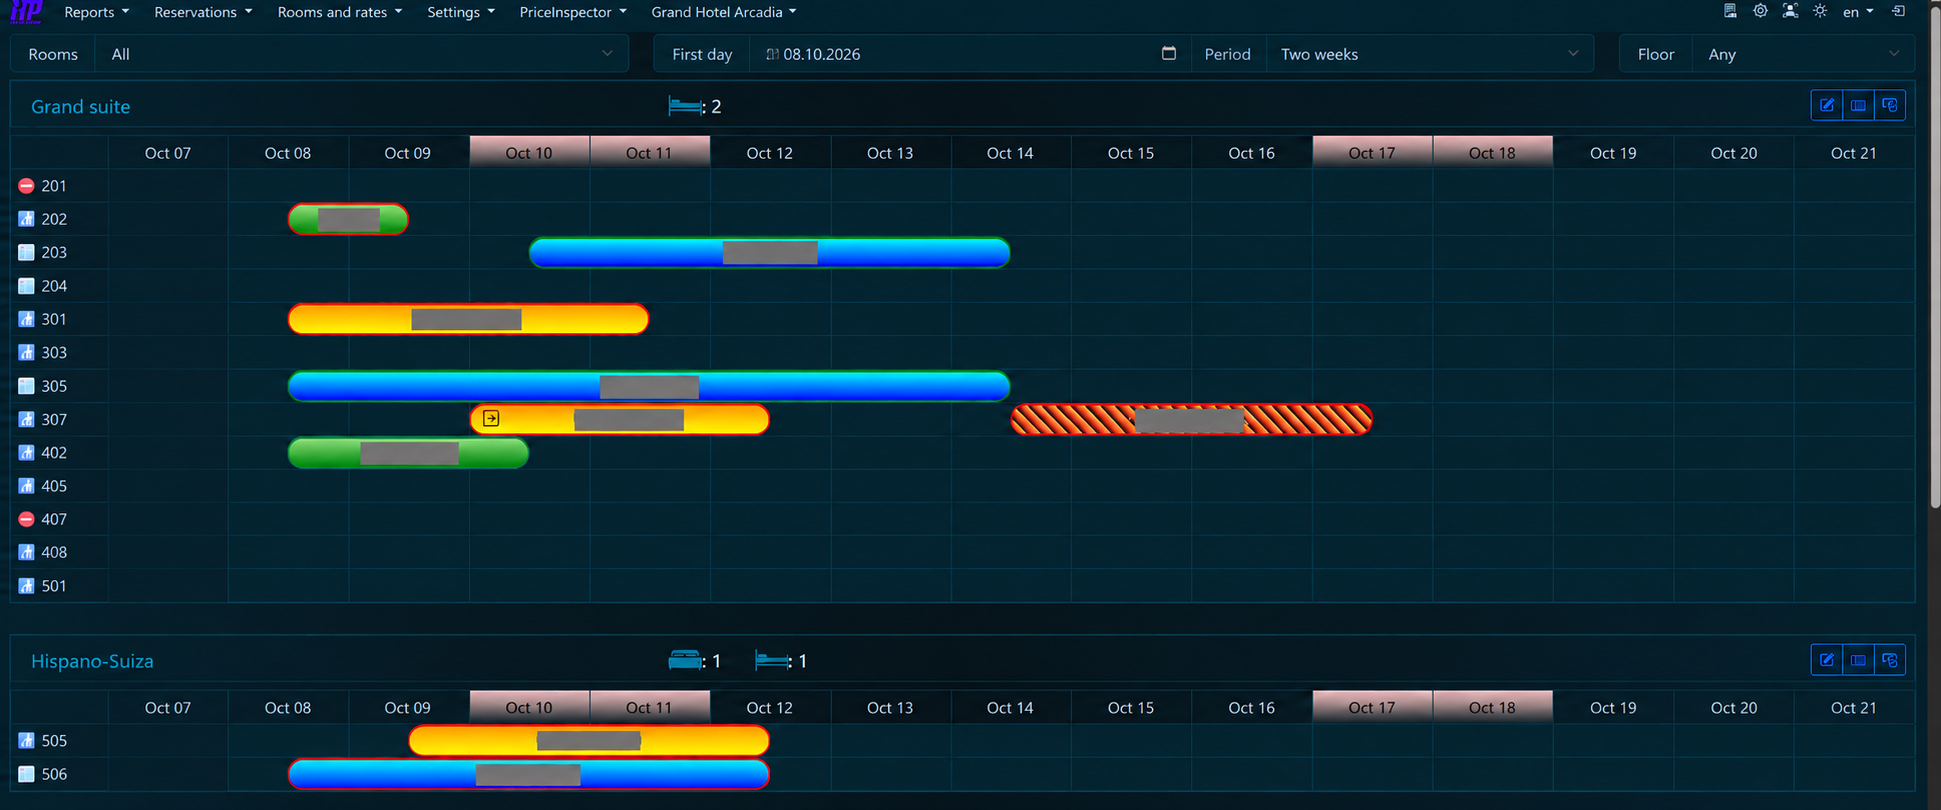Click the gear settings icon in the top bar

[1760, 11]
